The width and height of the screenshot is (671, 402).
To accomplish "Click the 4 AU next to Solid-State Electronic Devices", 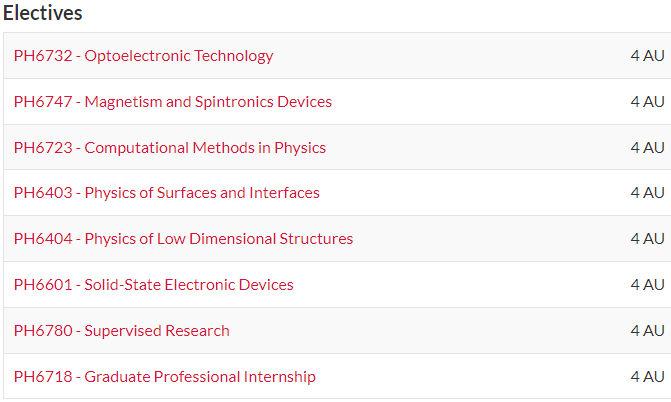I will coord(647,285).
